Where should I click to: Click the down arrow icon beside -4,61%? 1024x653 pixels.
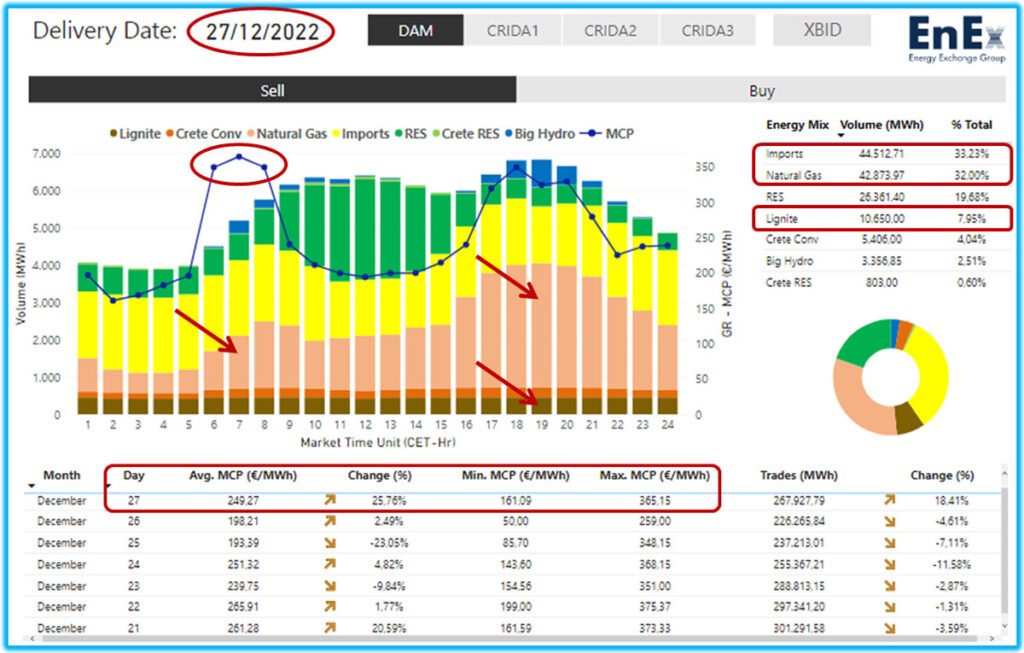(x=889, y=521)
